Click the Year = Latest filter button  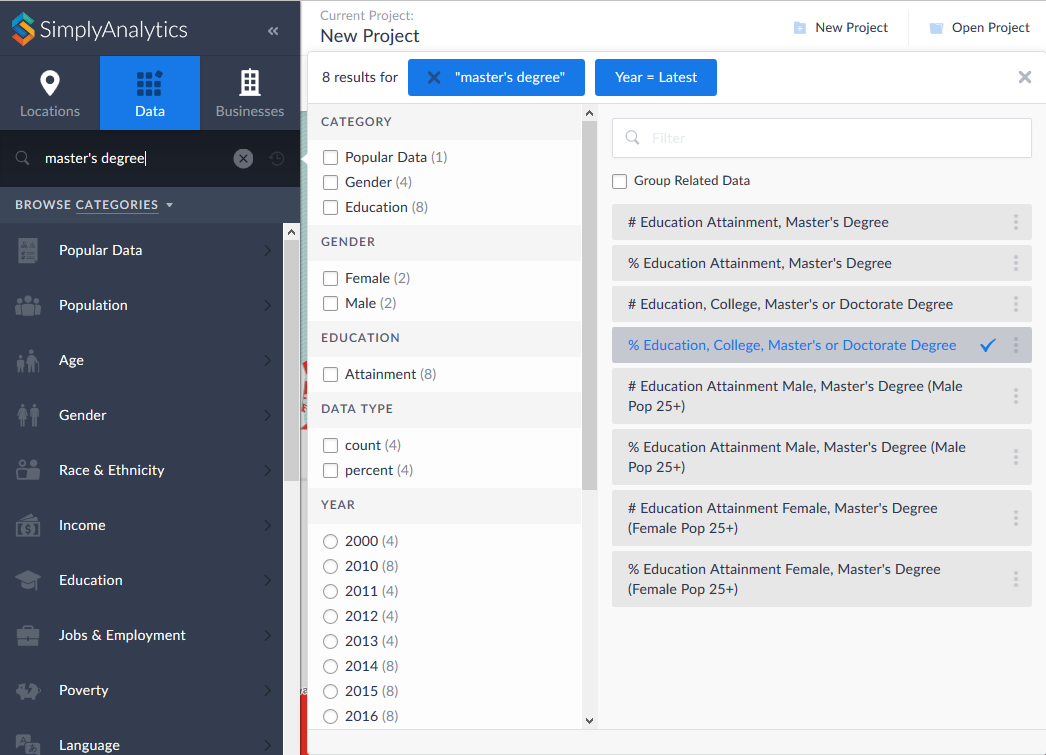click(656, 77)
